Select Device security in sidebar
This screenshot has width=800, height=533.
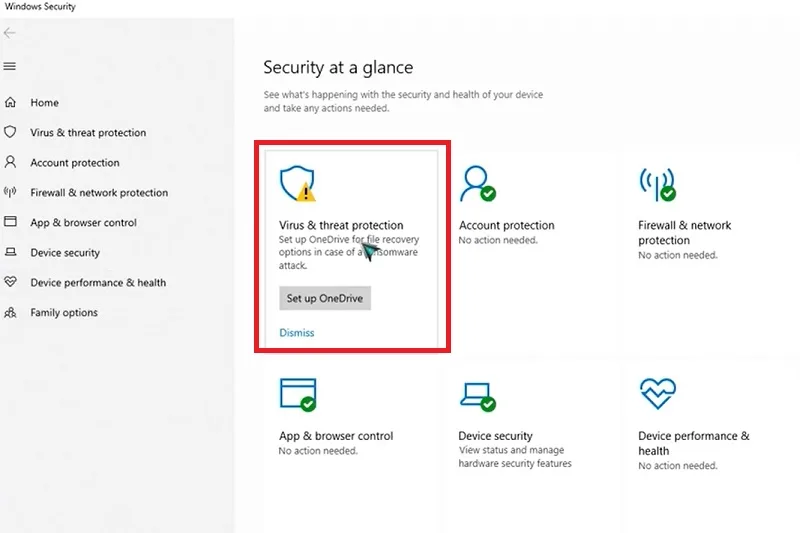tap(65, 252)
